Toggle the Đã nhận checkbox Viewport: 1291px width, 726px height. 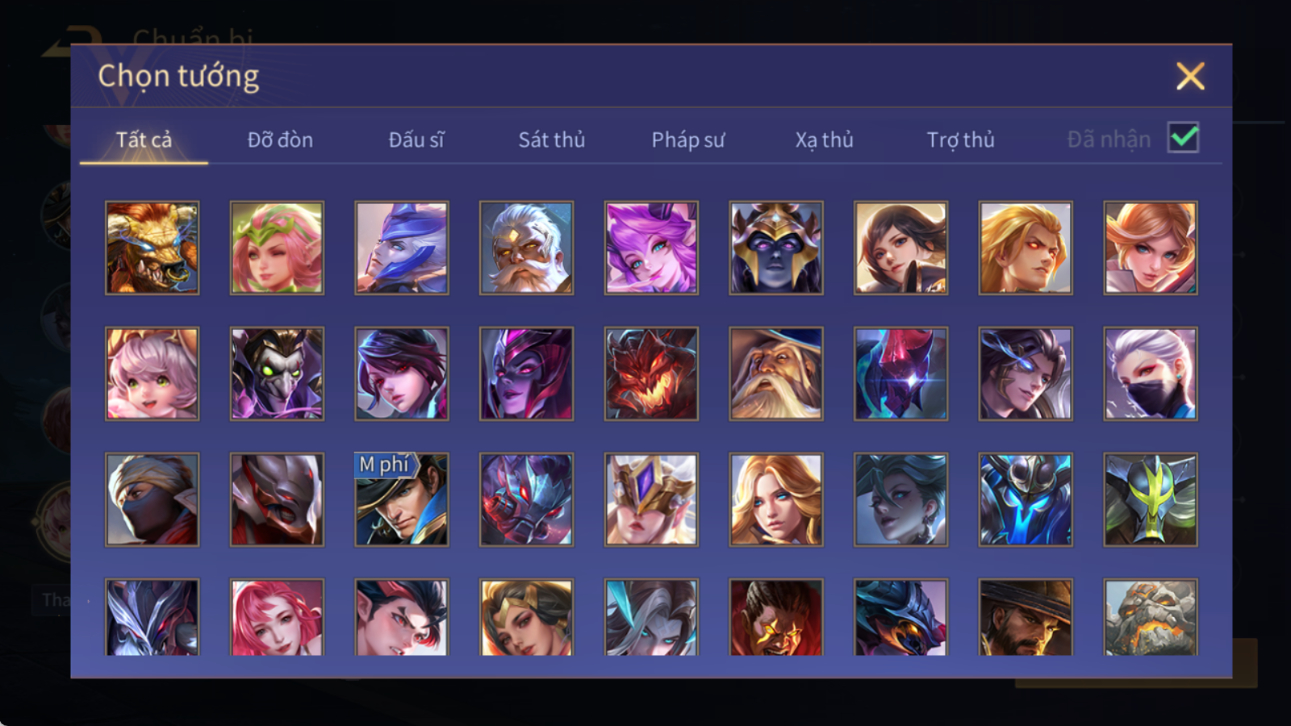pyautogui.click(x=1183, y=138)
